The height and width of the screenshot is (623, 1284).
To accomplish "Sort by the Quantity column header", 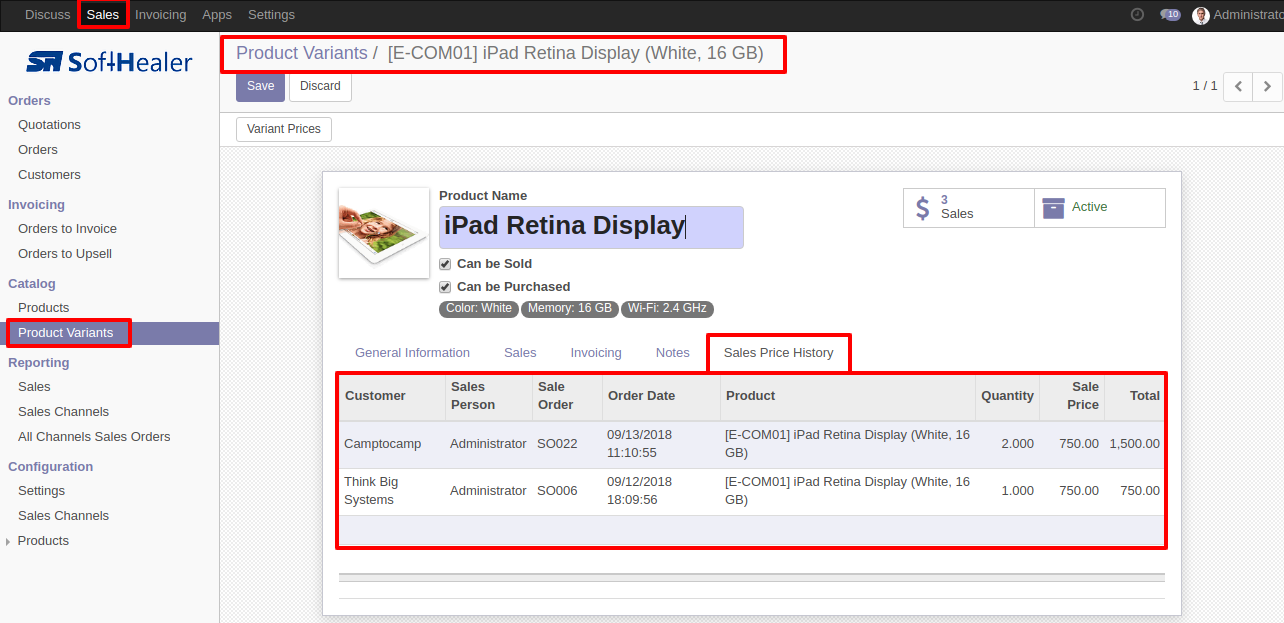I will coord(1007,397).
